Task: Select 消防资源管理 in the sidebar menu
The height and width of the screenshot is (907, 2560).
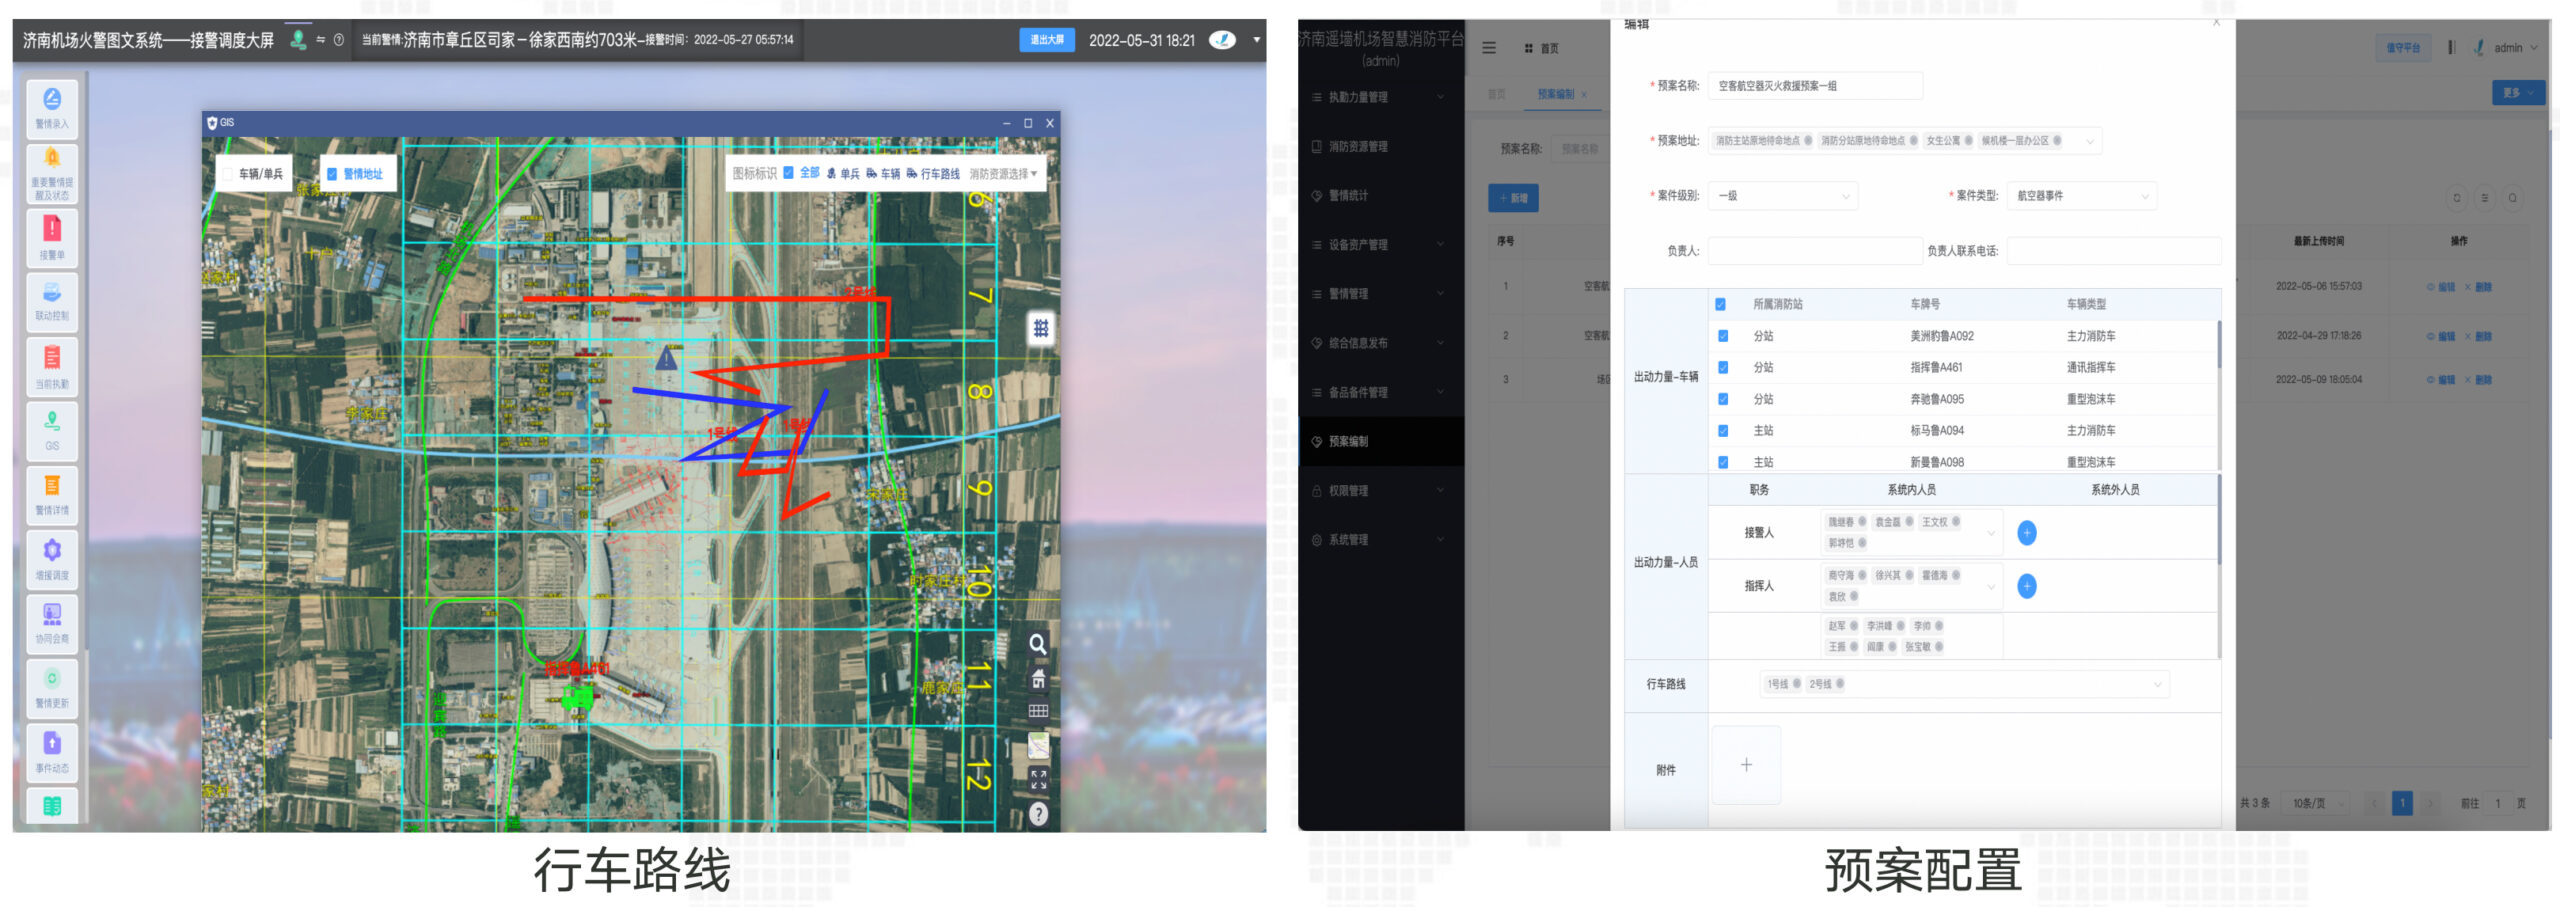Action: click(1381, 146)
